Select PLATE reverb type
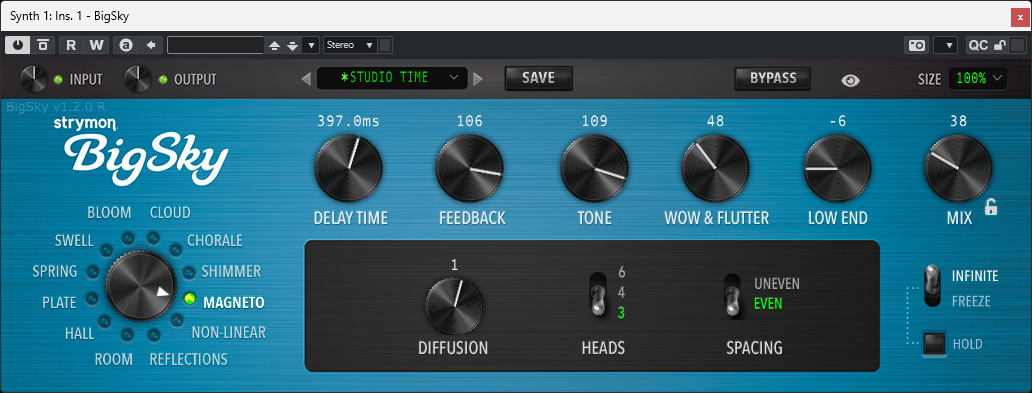This screenshot has height=393, width=1032. (x=59, y=303)
